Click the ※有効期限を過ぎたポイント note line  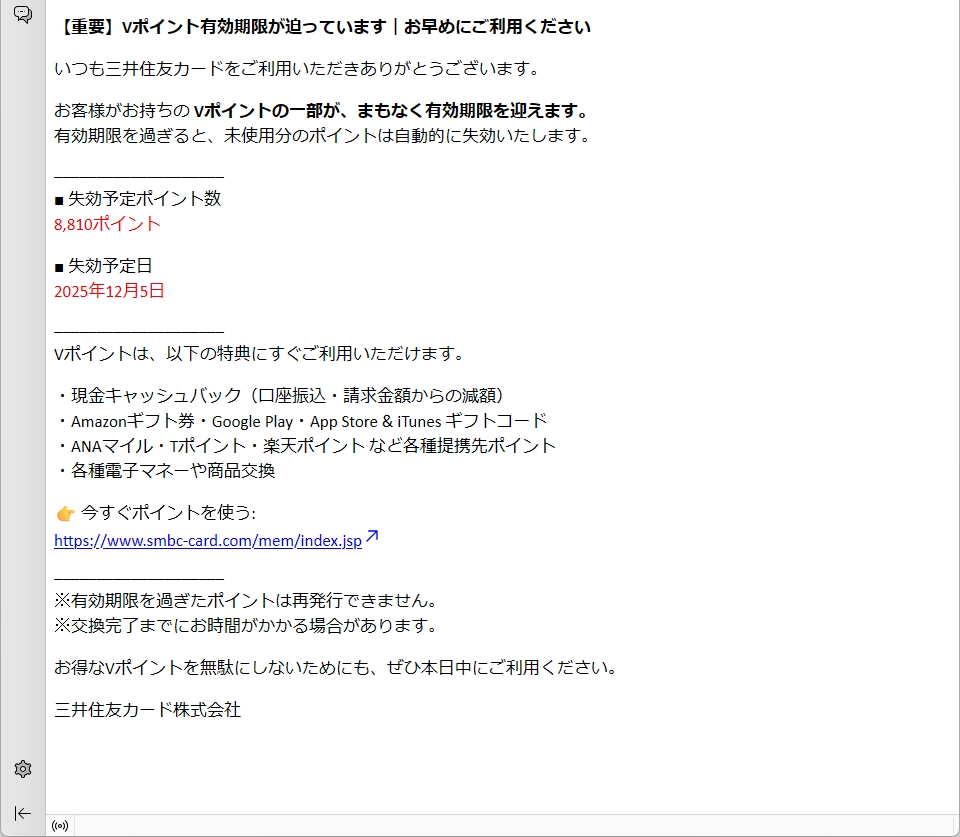click(245, 601)
